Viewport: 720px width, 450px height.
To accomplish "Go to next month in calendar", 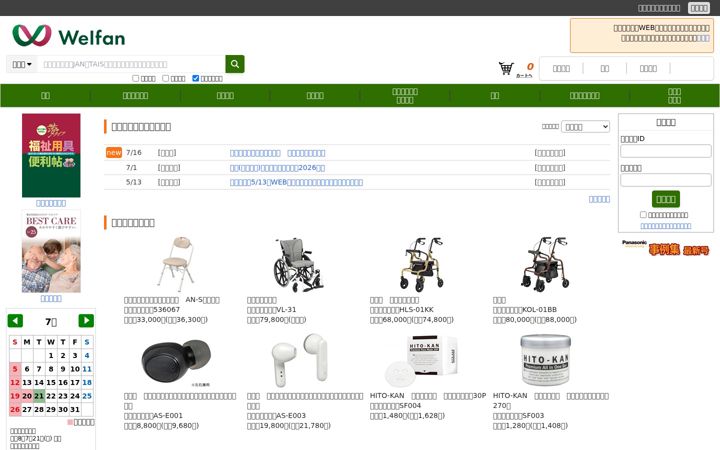I will [x=86, y=321].
